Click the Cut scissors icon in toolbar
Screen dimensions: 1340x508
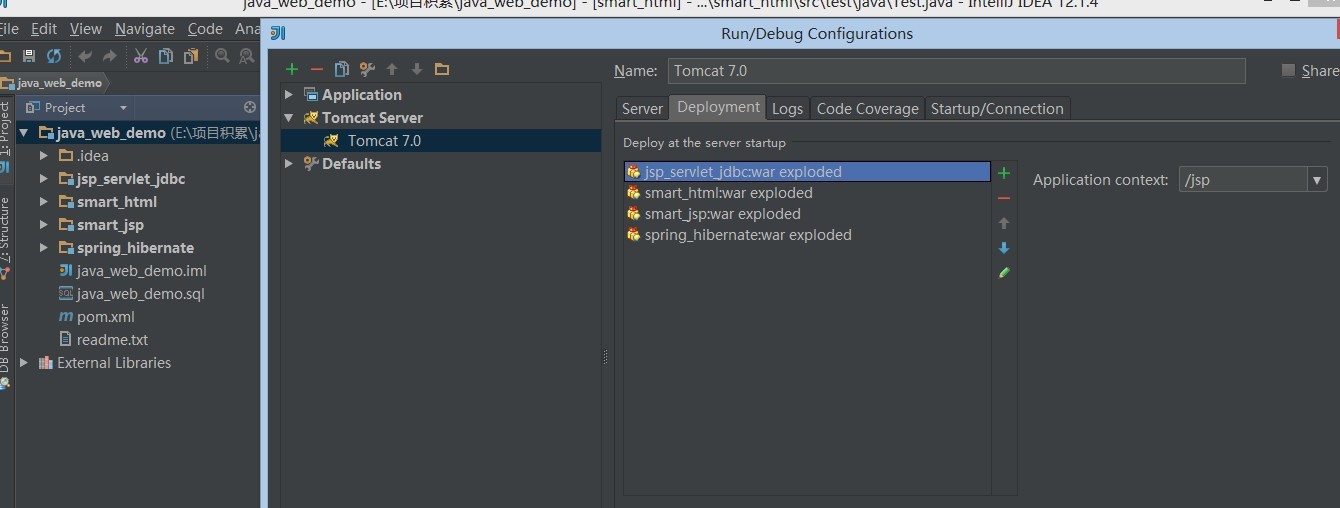[x=141, y=56]
